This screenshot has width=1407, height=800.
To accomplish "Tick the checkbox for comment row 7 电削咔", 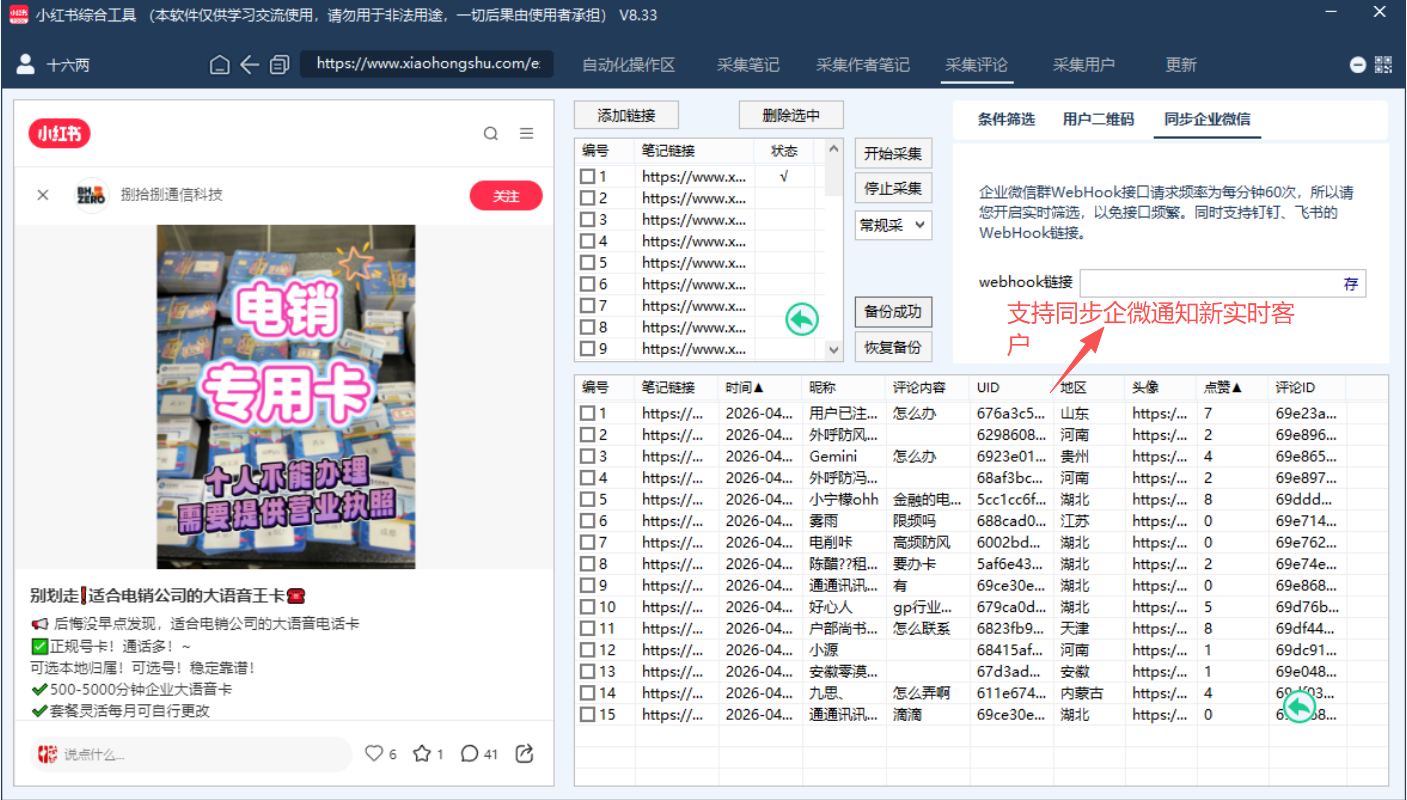I will click(588, 543).
